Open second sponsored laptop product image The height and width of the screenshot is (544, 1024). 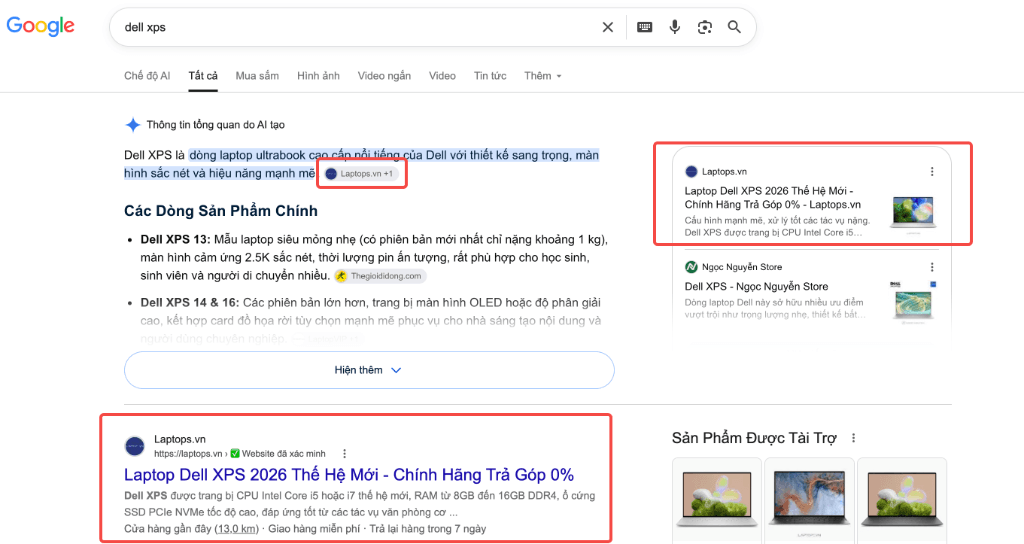[810, 499]
